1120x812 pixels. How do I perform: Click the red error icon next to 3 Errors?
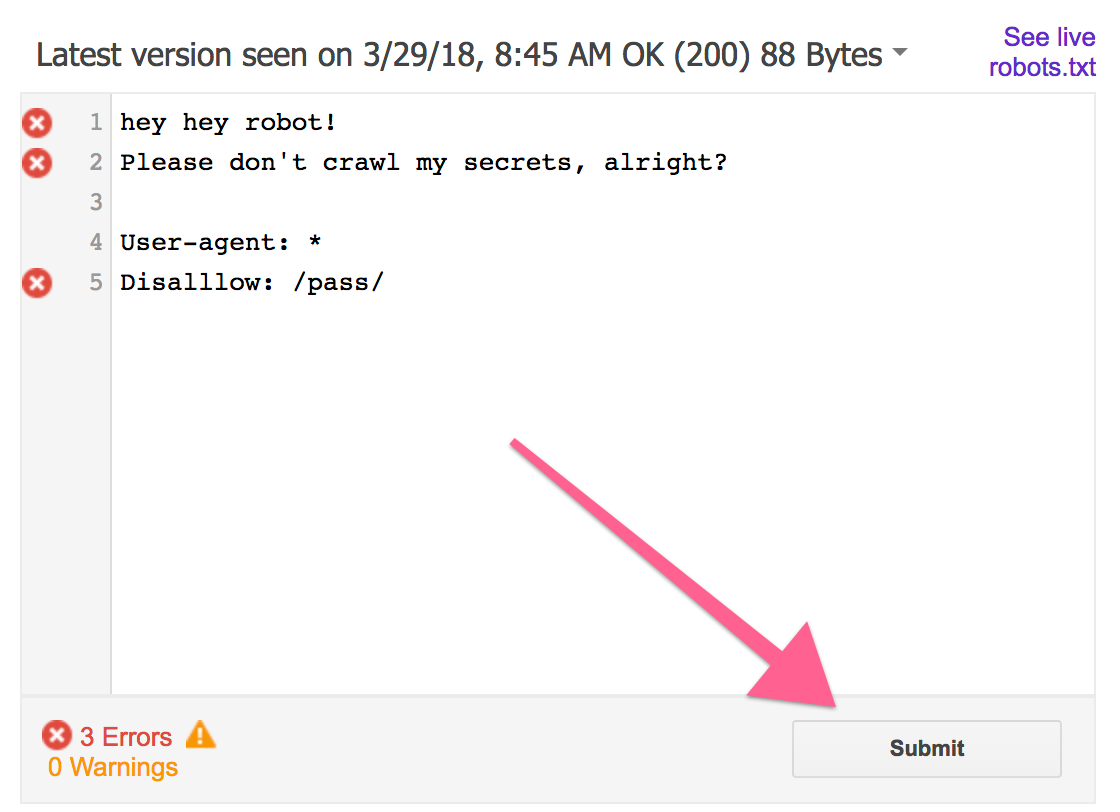(57, 737)
